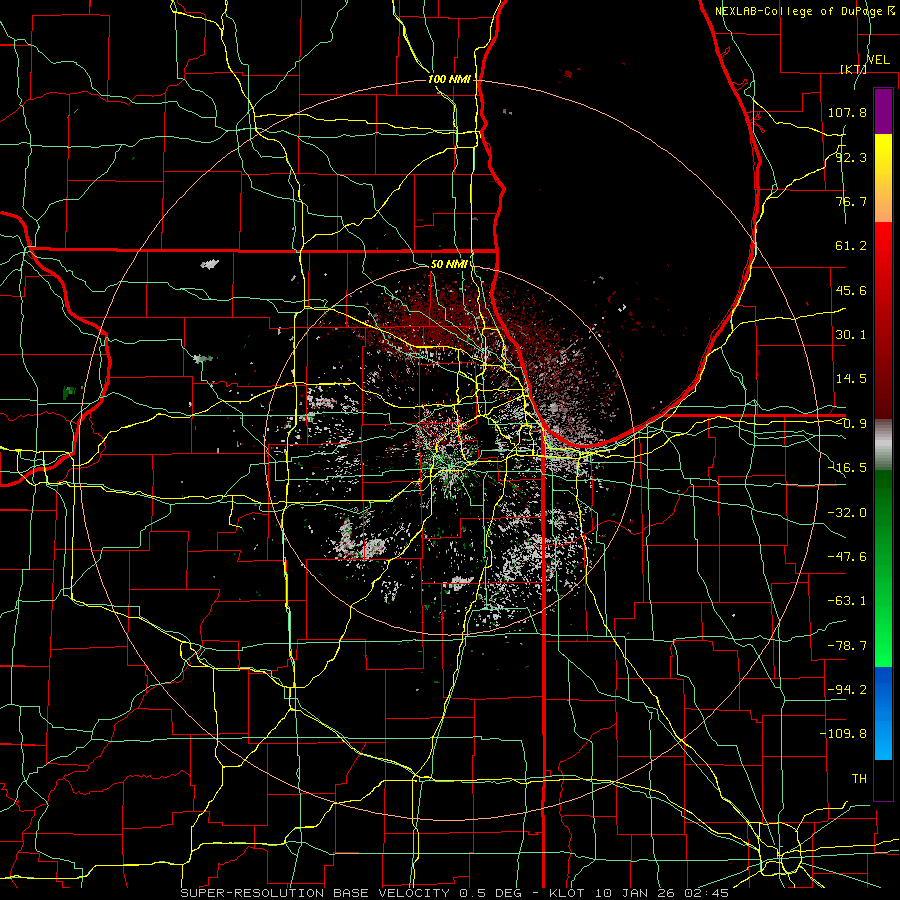Click the -16.5 scale value
The image size is (900, 900).
click(847, 468)
